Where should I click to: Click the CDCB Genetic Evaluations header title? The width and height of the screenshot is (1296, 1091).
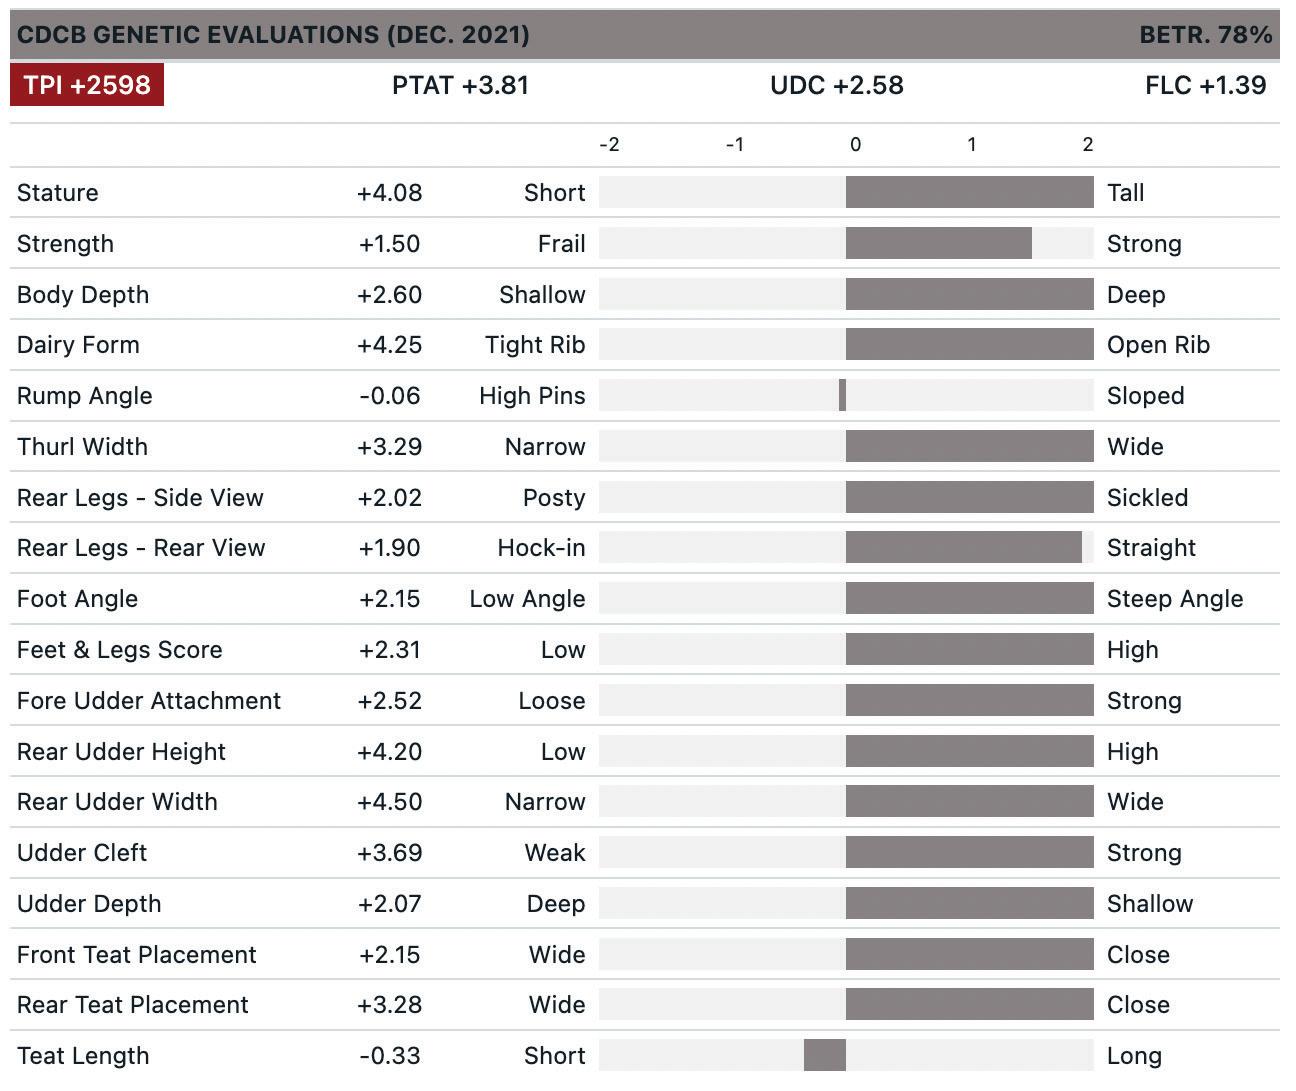[x=273, y=35]
